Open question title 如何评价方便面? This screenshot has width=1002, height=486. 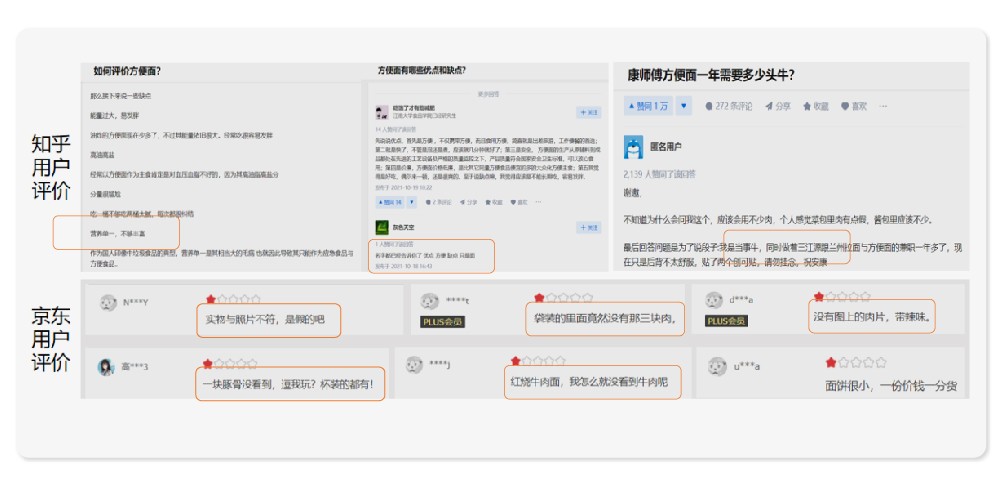click(127, 71)
